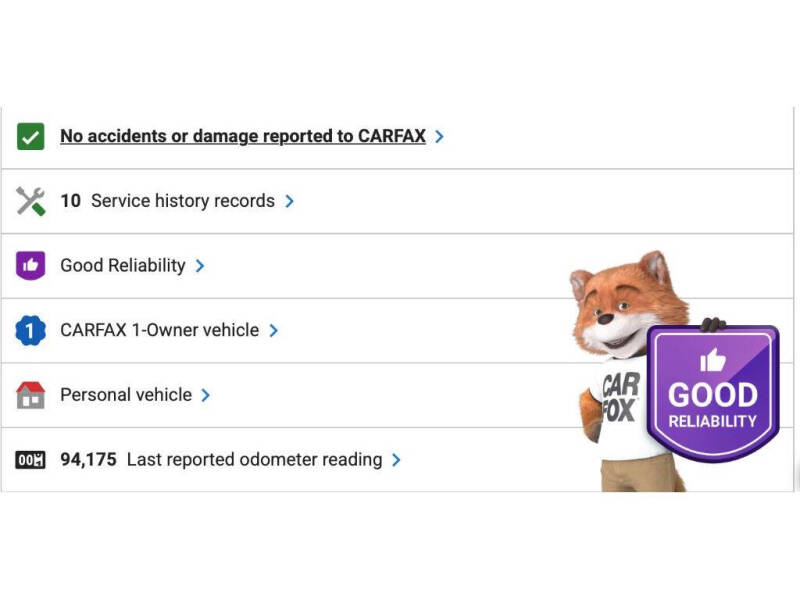Viewport: 800px width, 600px height.
Task: Click the wrench service history icon
Action: point(31,201)
